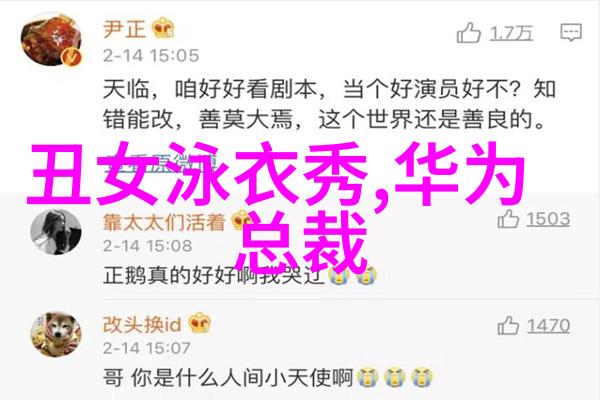The height and width of the screenshot is (400, 600).
Task: Open the Shiba dog avatar of 改头换id
Action: coord(56,335)
